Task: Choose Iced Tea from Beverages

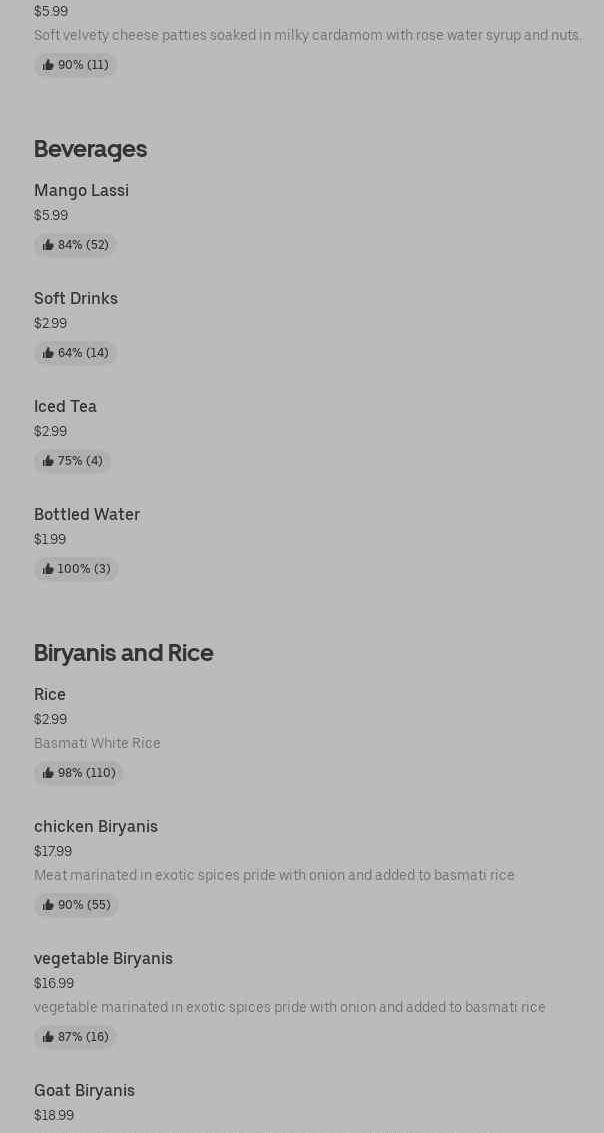Action: pyautogui.click(x=65, y=406)
